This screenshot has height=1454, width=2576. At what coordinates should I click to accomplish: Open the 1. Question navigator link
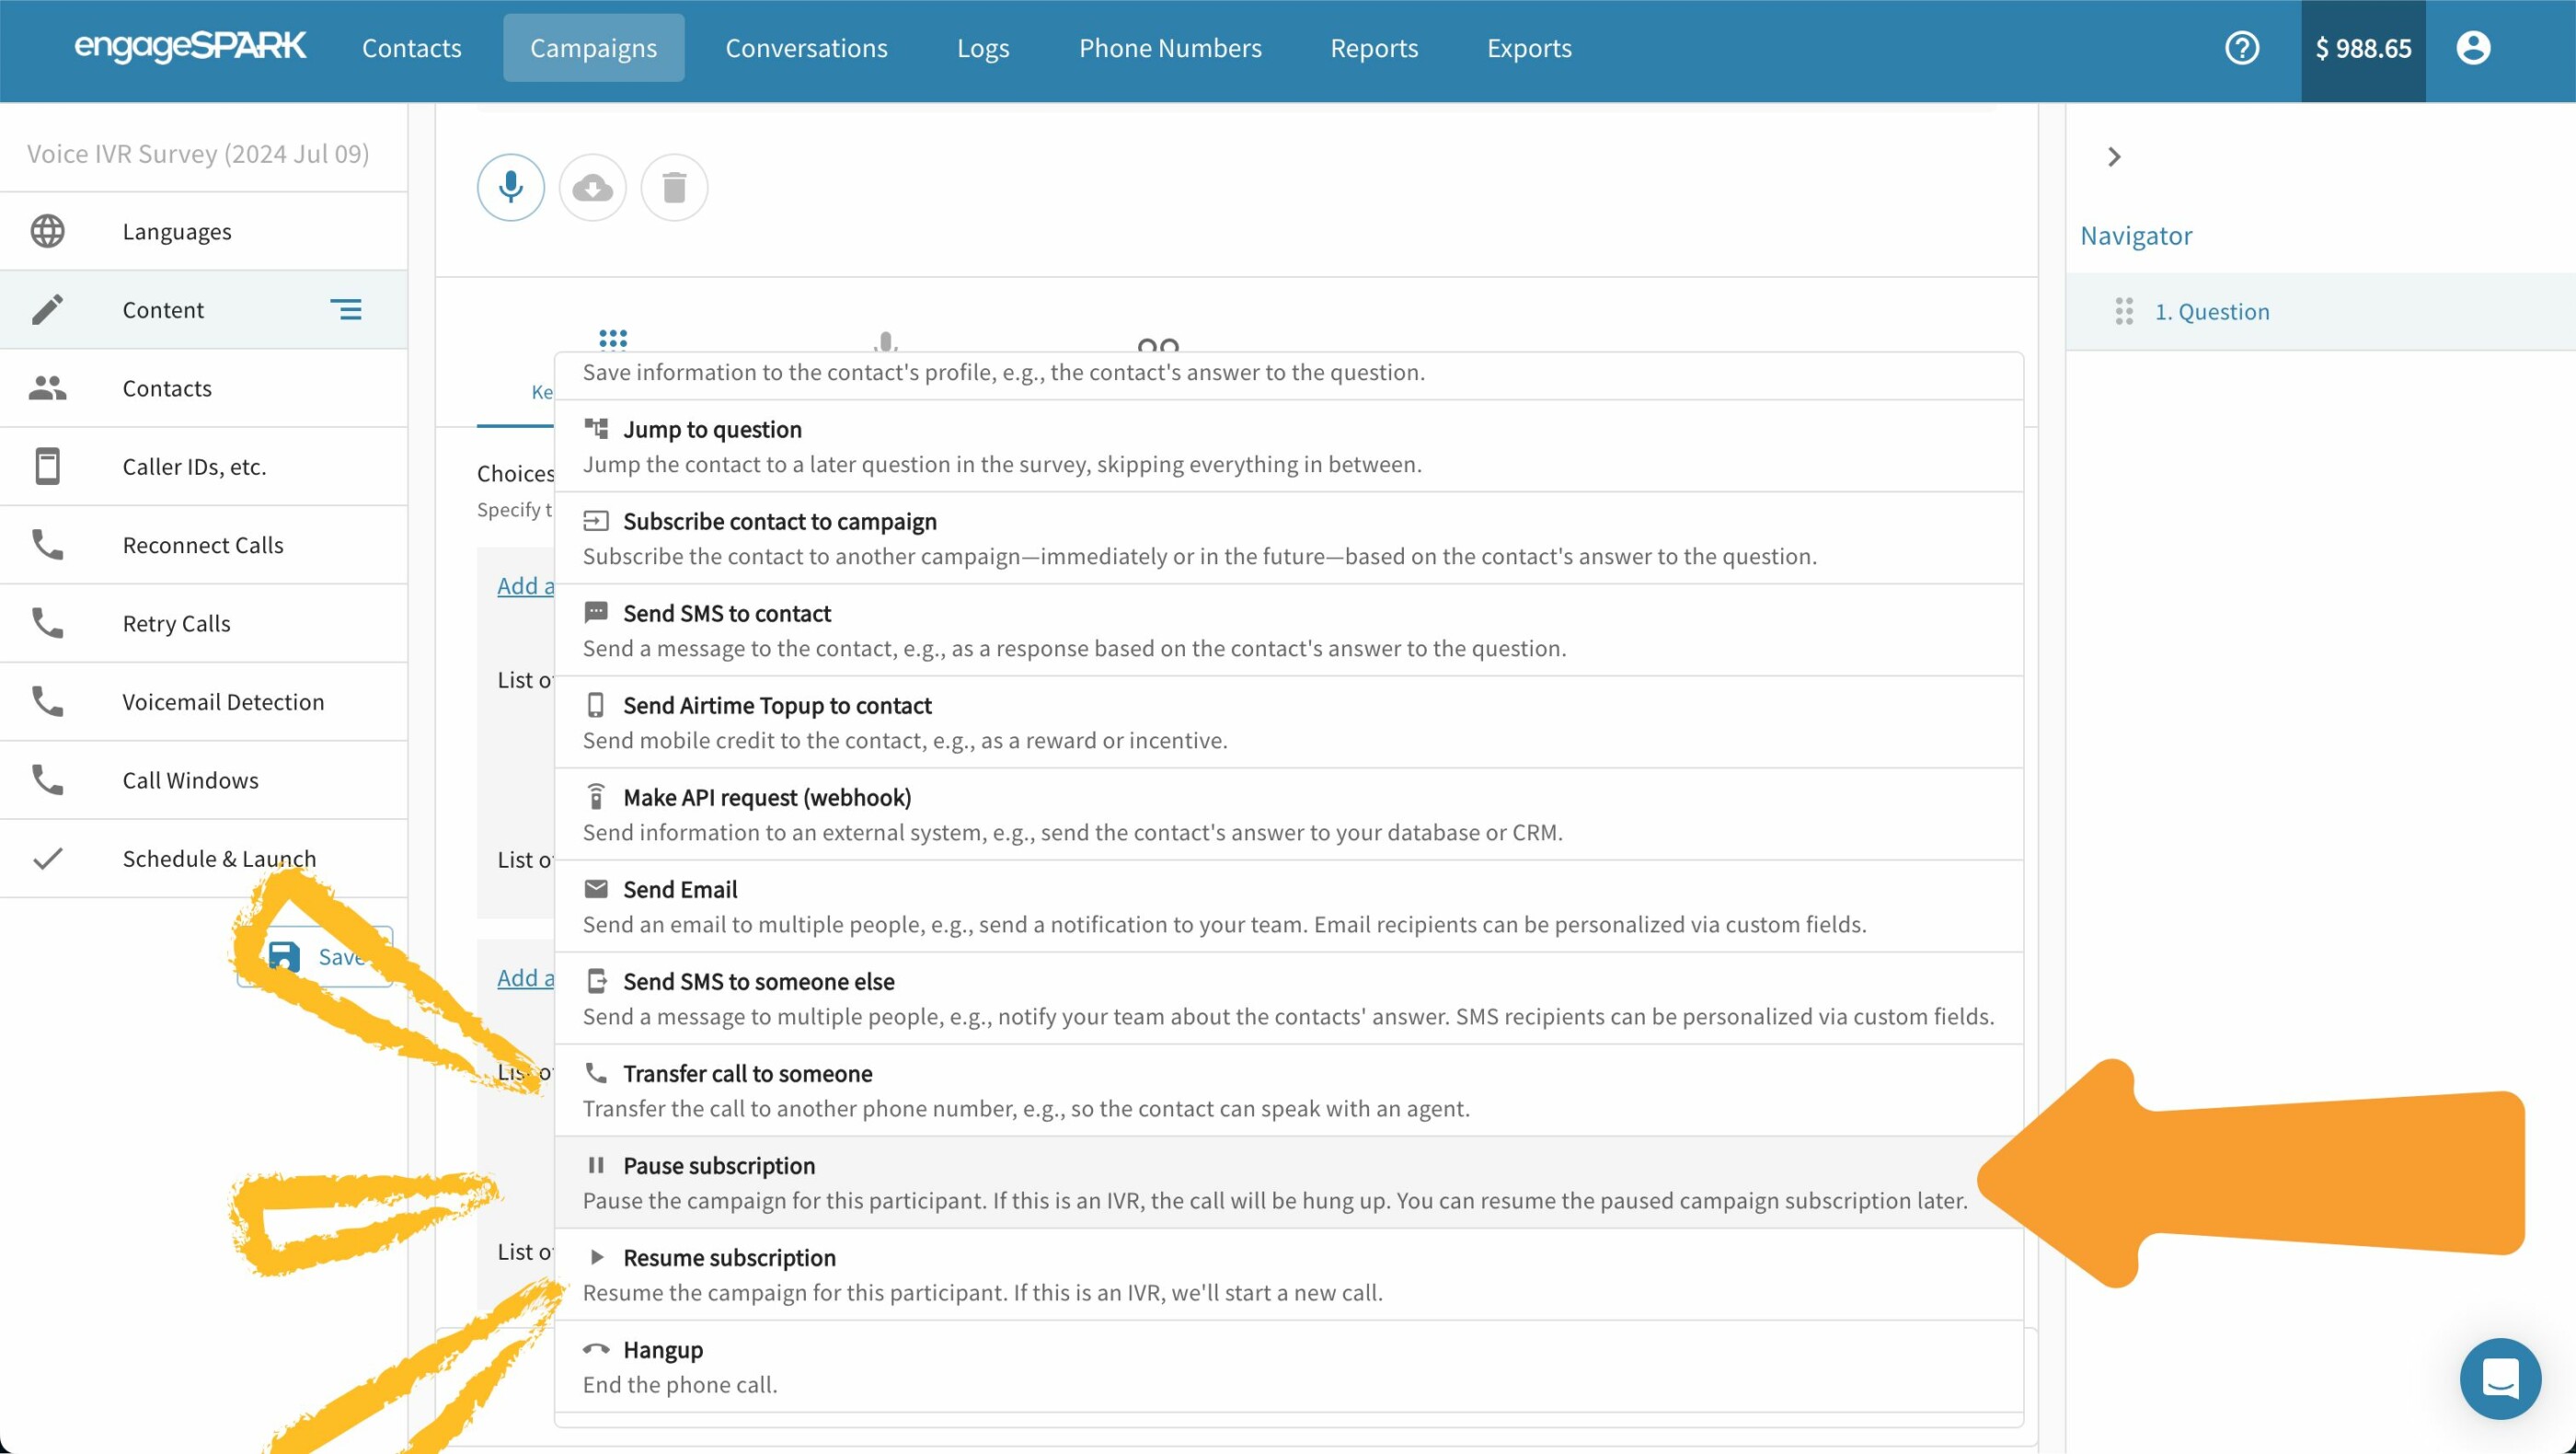pyautogui.click(x=2211, y=312)
